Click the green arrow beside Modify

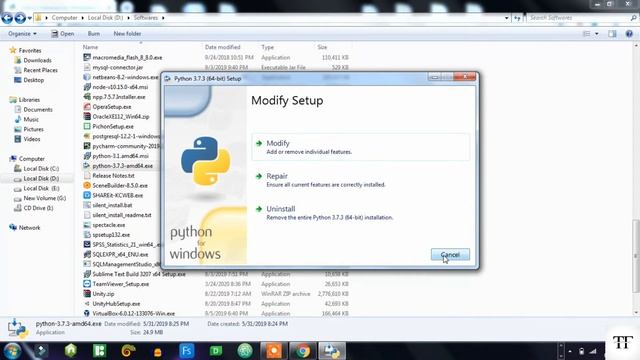pyautogui.click(x=259, y=143)
